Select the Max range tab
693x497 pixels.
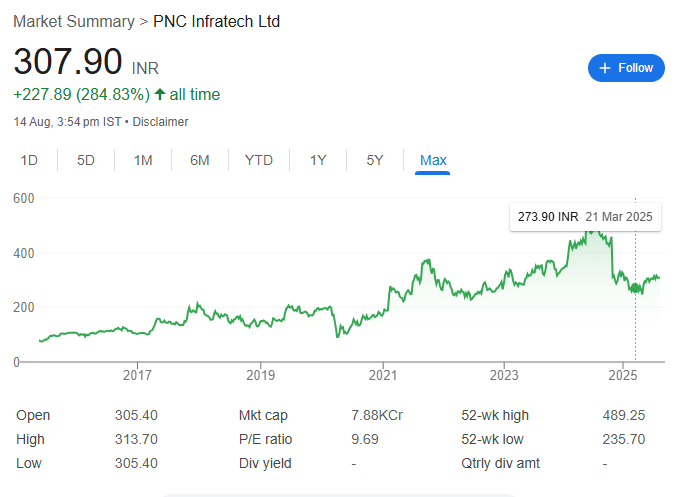pos(433,160)
